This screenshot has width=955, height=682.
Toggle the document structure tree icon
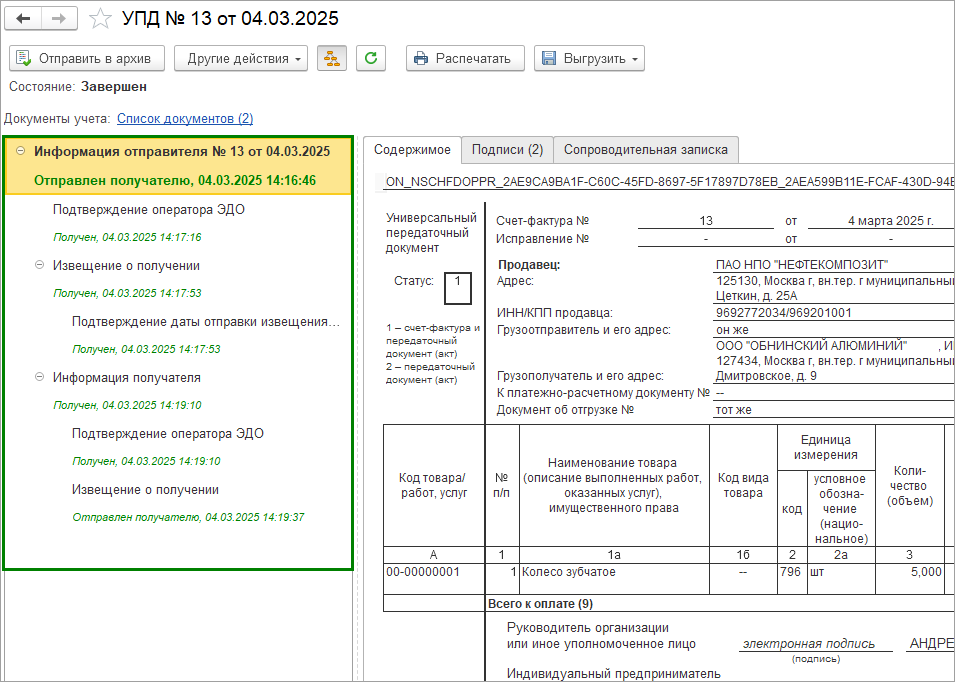pyautogui.click(x=332, y=58)
